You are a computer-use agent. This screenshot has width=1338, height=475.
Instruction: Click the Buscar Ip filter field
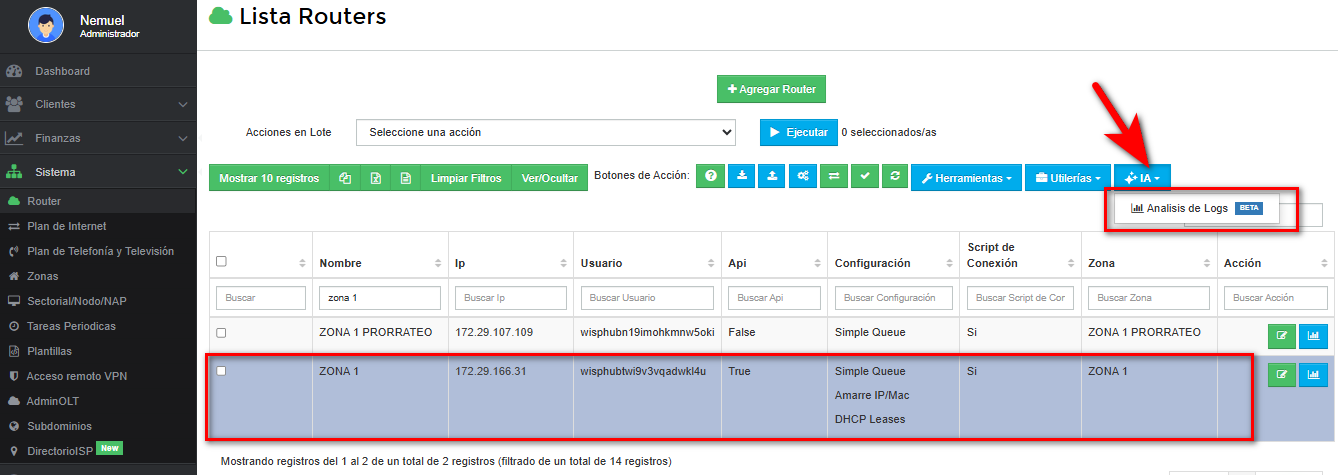coord(509,298)
